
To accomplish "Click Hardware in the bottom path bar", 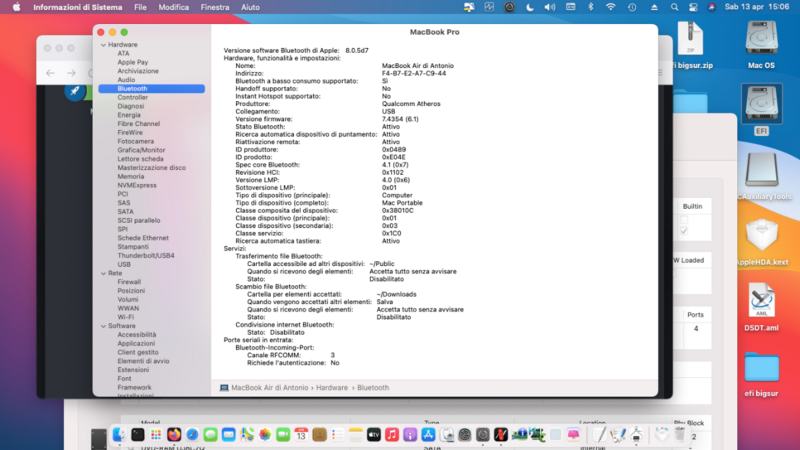I will point(332,388).
